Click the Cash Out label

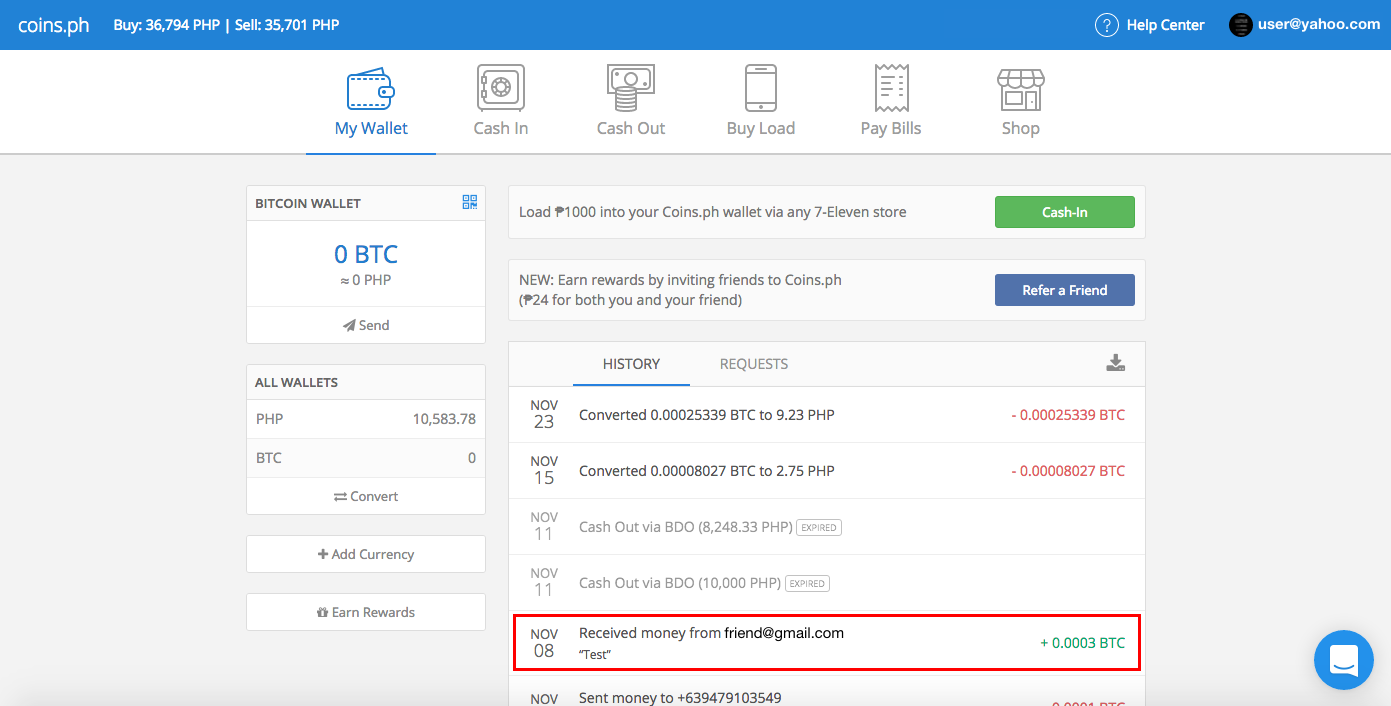click(631, 128)
